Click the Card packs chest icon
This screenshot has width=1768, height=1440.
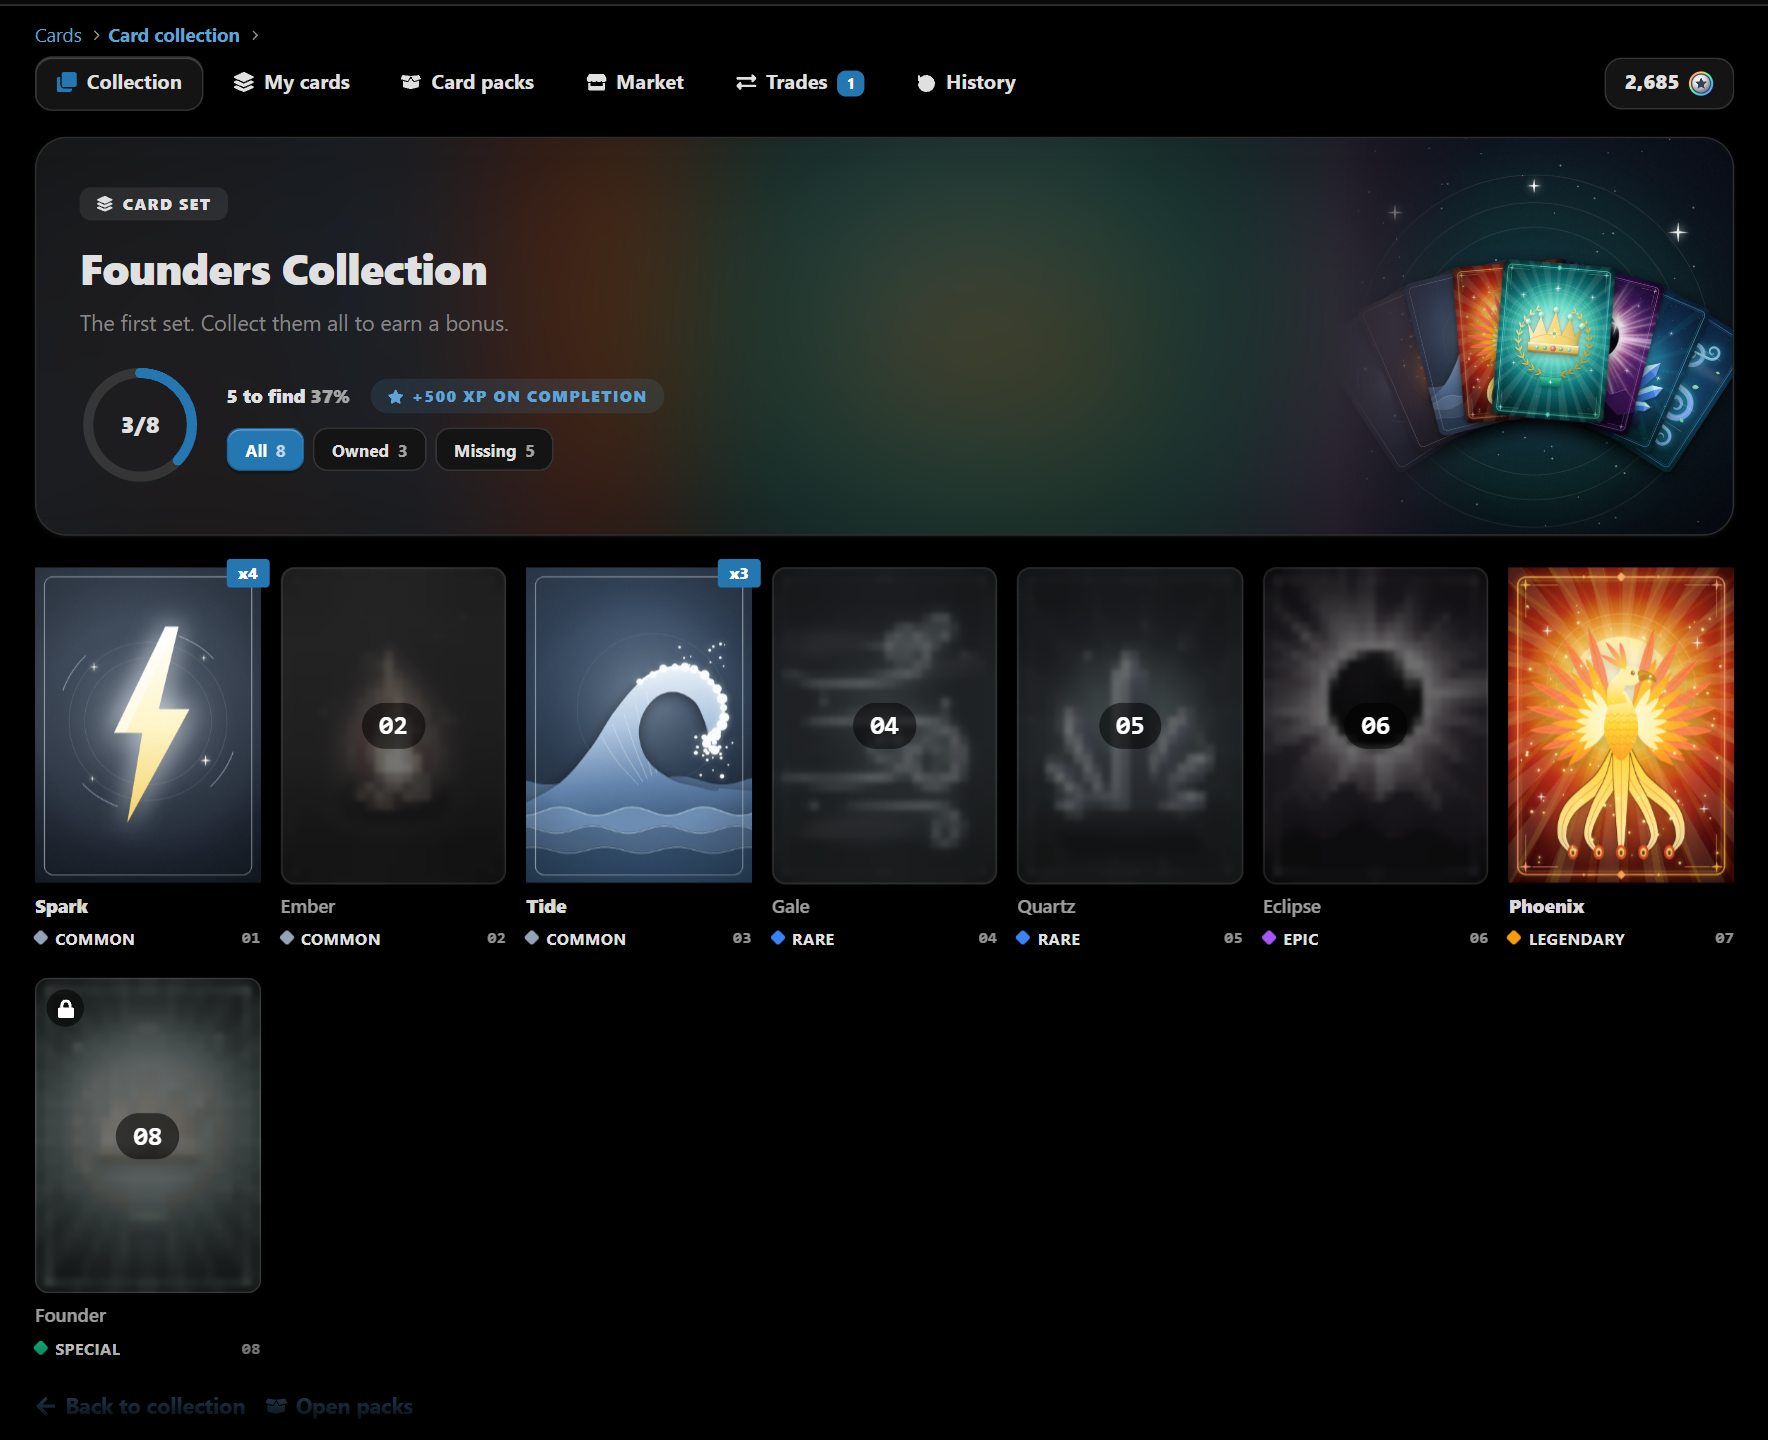click(x=410, y=83)
